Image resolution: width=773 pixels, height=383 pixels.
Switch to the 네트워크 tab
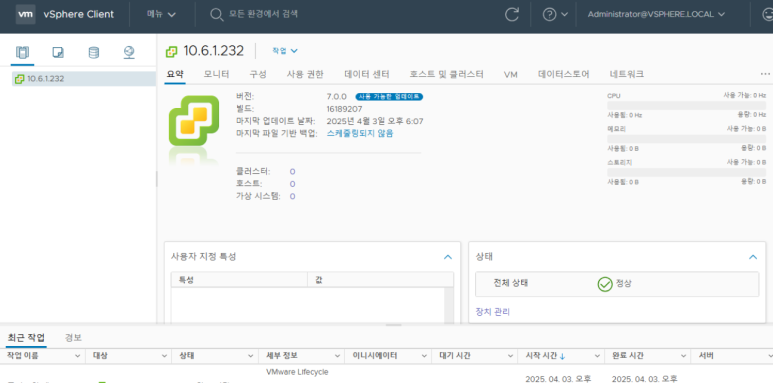click(627, 74)
